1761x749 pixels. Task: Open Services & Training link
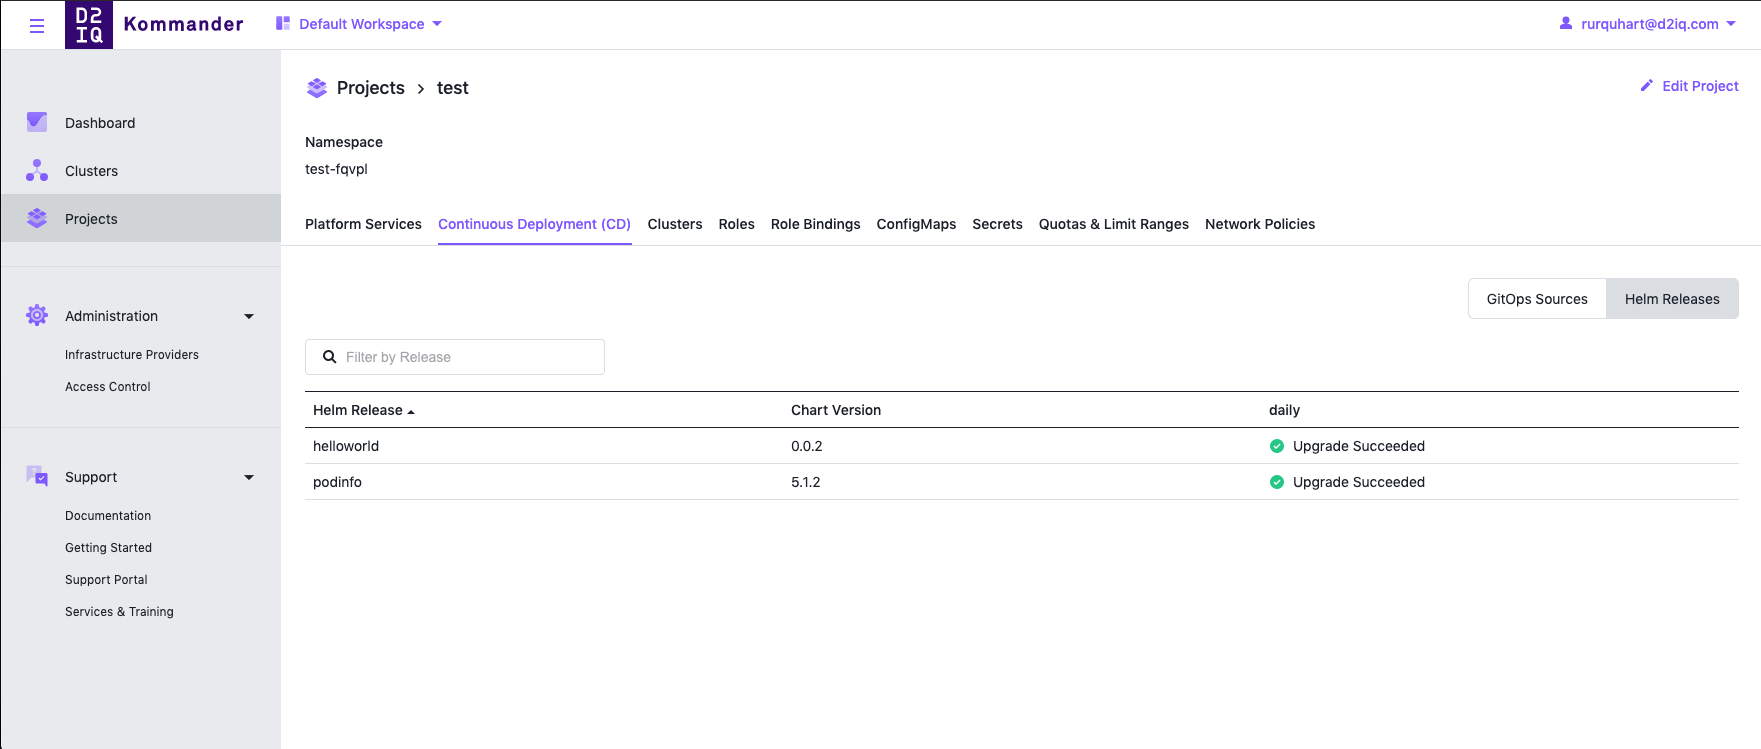pos(119,612)
